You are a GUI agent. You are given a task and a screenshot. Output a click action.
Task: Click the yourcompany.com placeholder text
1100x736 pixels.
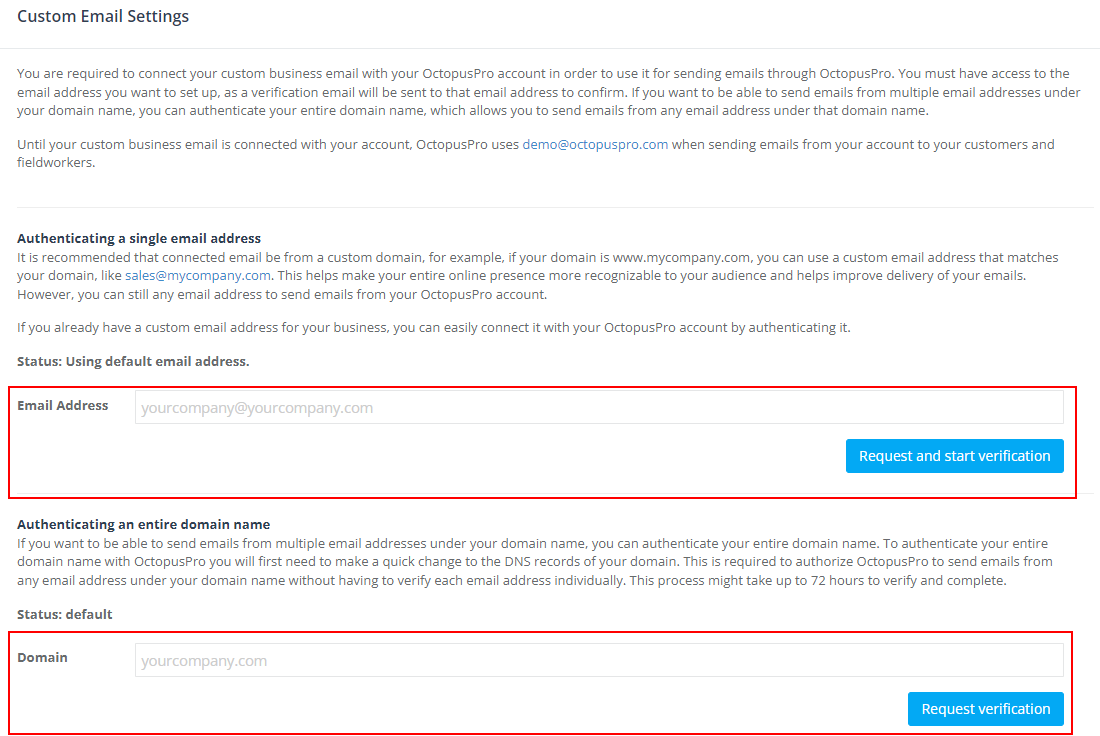[204, 661]
